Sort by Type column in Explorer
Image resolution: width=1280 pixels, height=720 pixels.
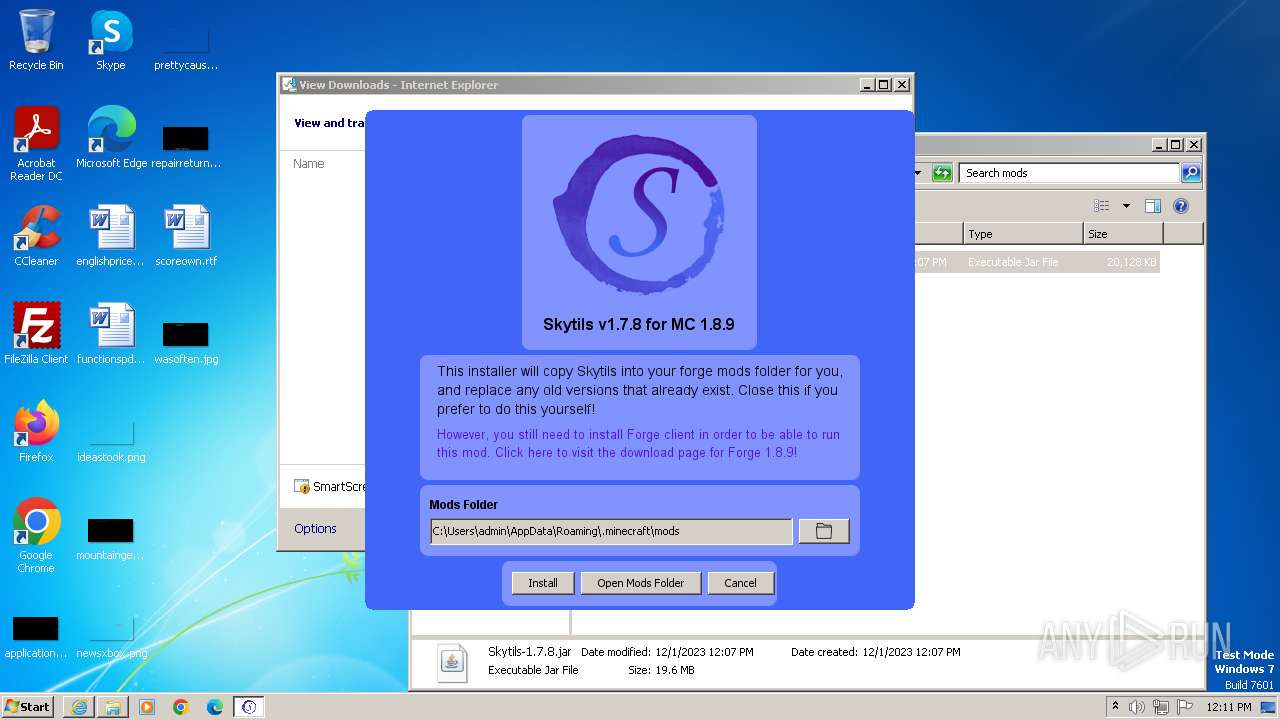click(1023, 234)
